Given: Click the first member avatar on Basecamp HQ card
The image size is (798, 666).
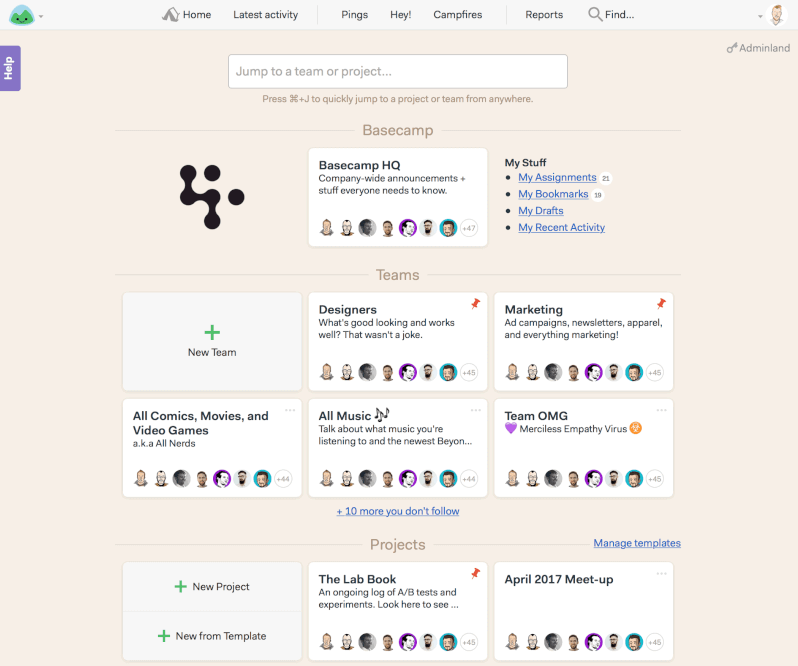Looking at the screenshot, I should tap(327, 228).
